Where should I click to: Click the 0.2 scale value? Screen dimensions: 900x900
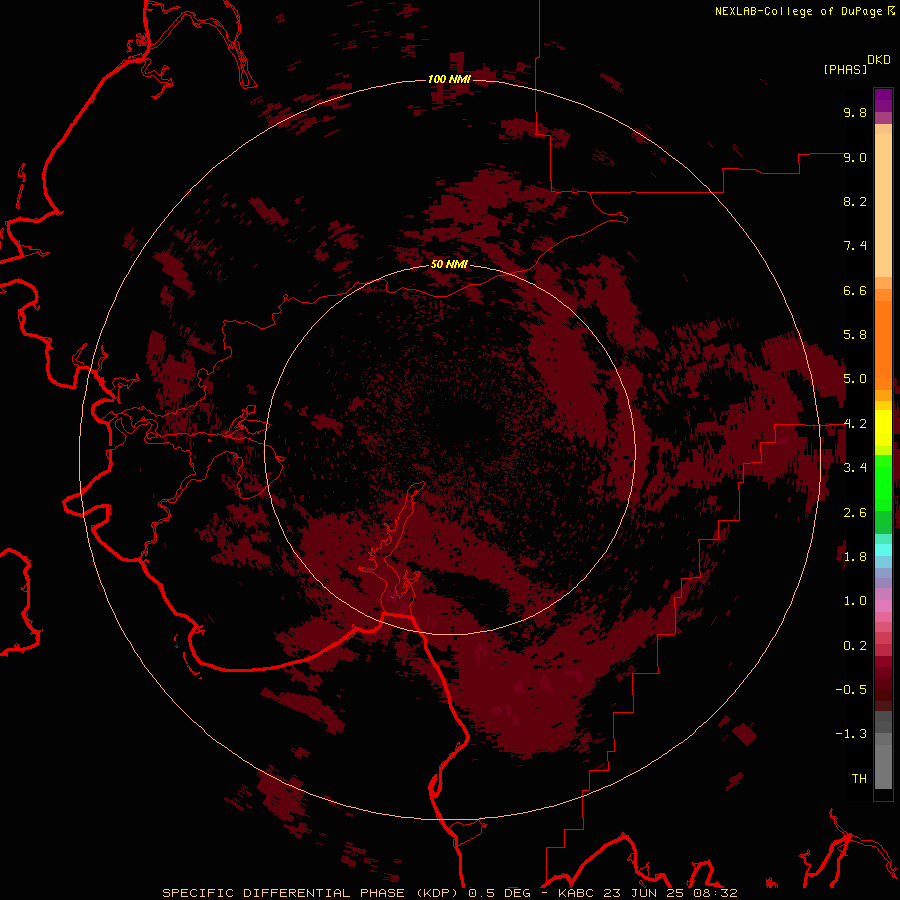pos(855,646)
